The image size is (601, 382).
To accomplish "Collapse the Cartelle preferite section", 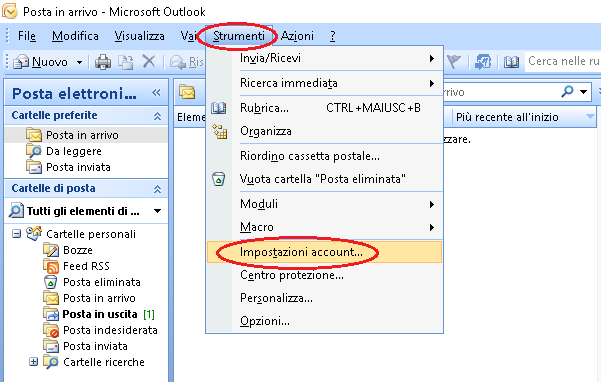I will tap(157, 116).
